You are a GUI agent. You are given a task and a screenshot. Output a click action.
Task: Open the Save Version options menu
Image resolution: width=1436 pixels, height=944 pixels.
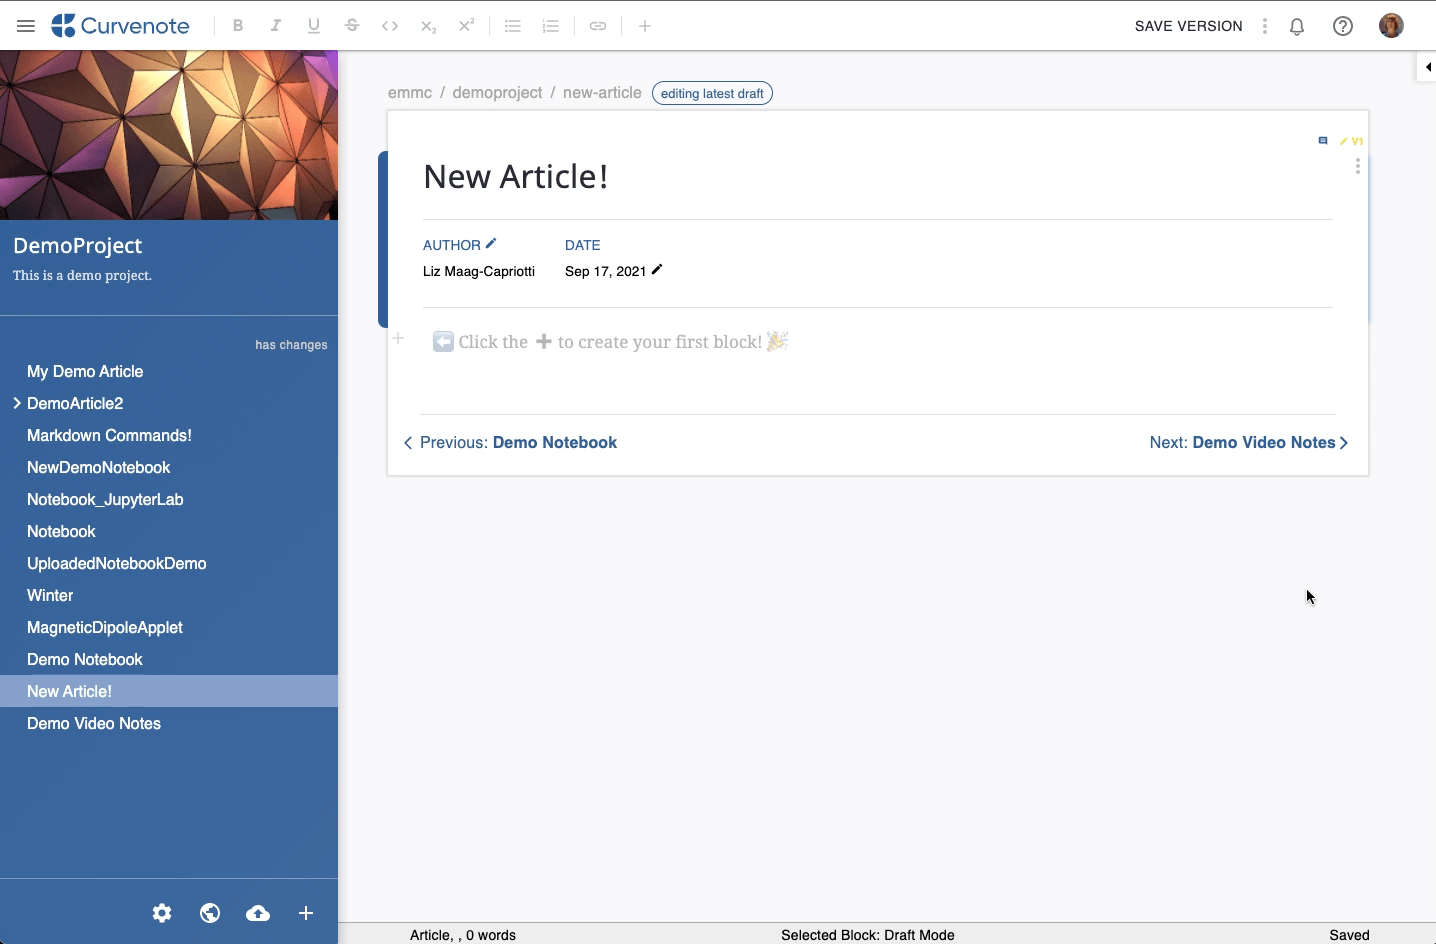click(1265, 26)
